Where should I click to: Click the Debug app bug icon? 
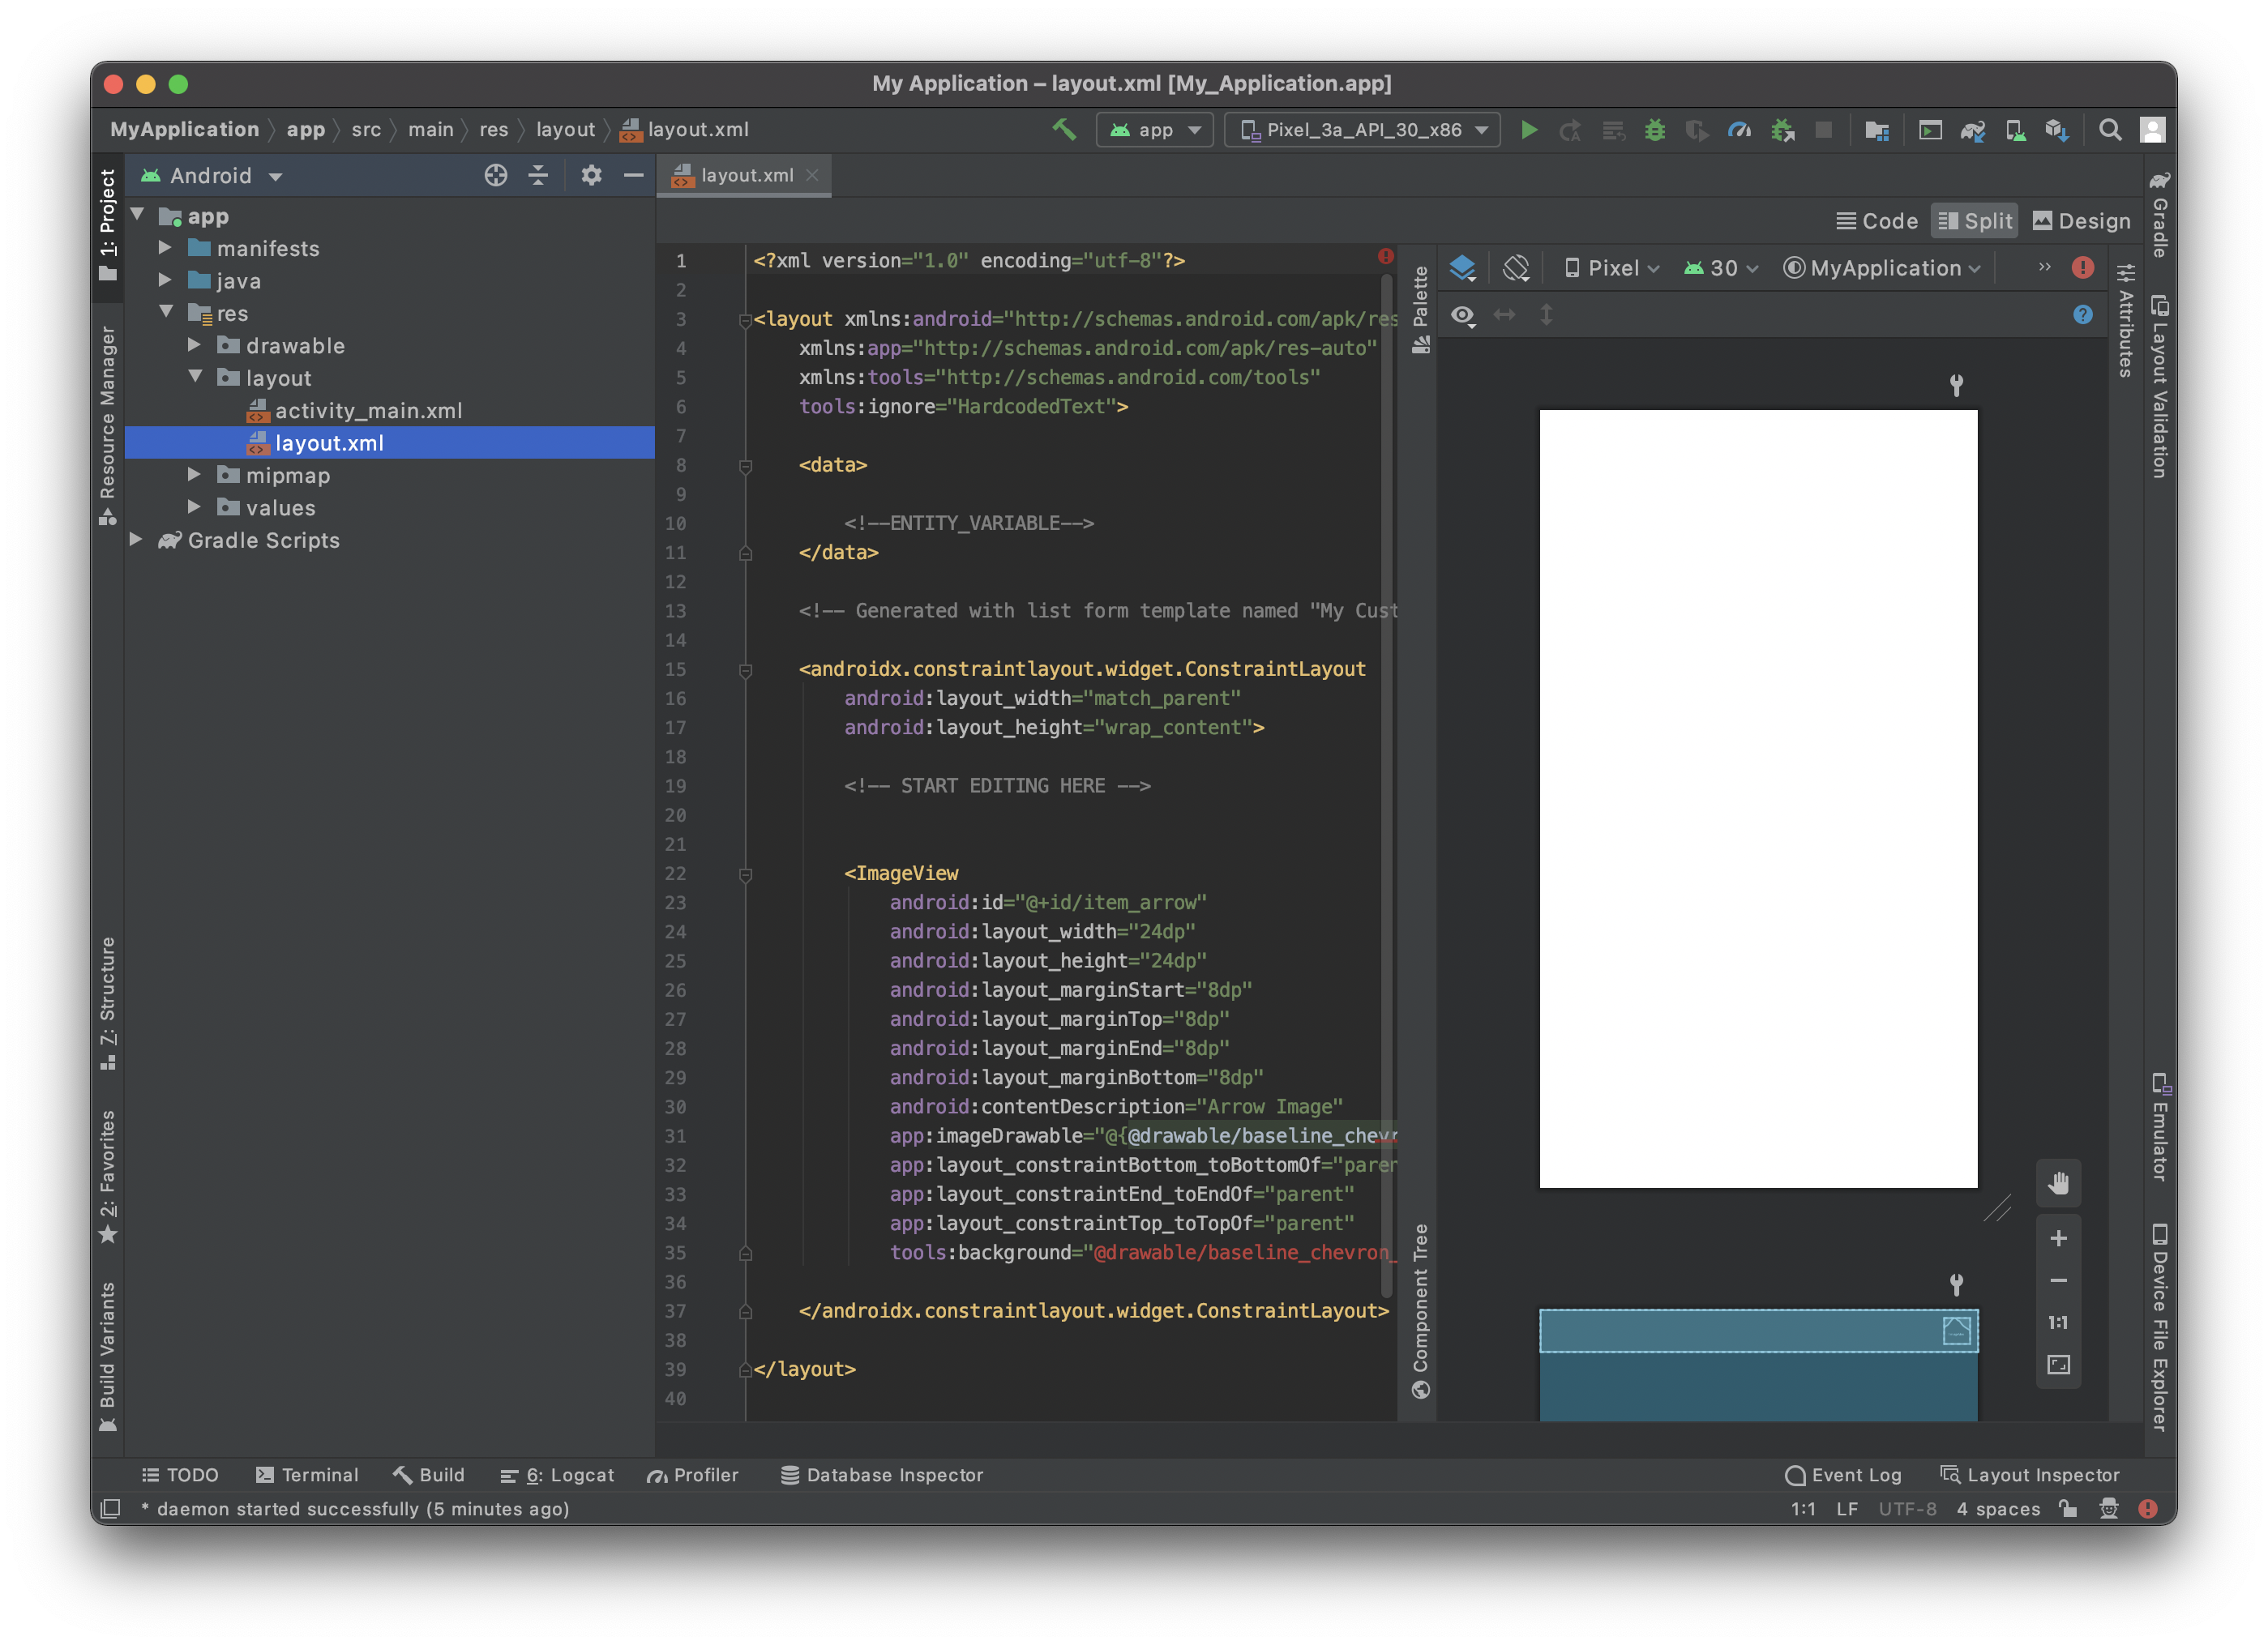point(1655,130)
